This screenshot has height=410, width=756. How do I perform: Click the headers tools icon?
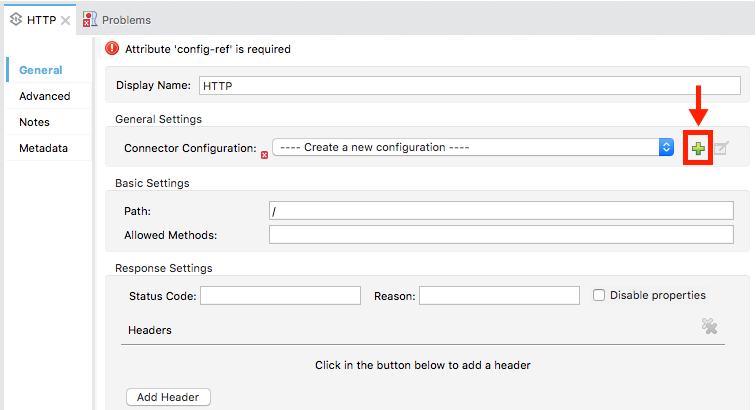pos(709,326)
